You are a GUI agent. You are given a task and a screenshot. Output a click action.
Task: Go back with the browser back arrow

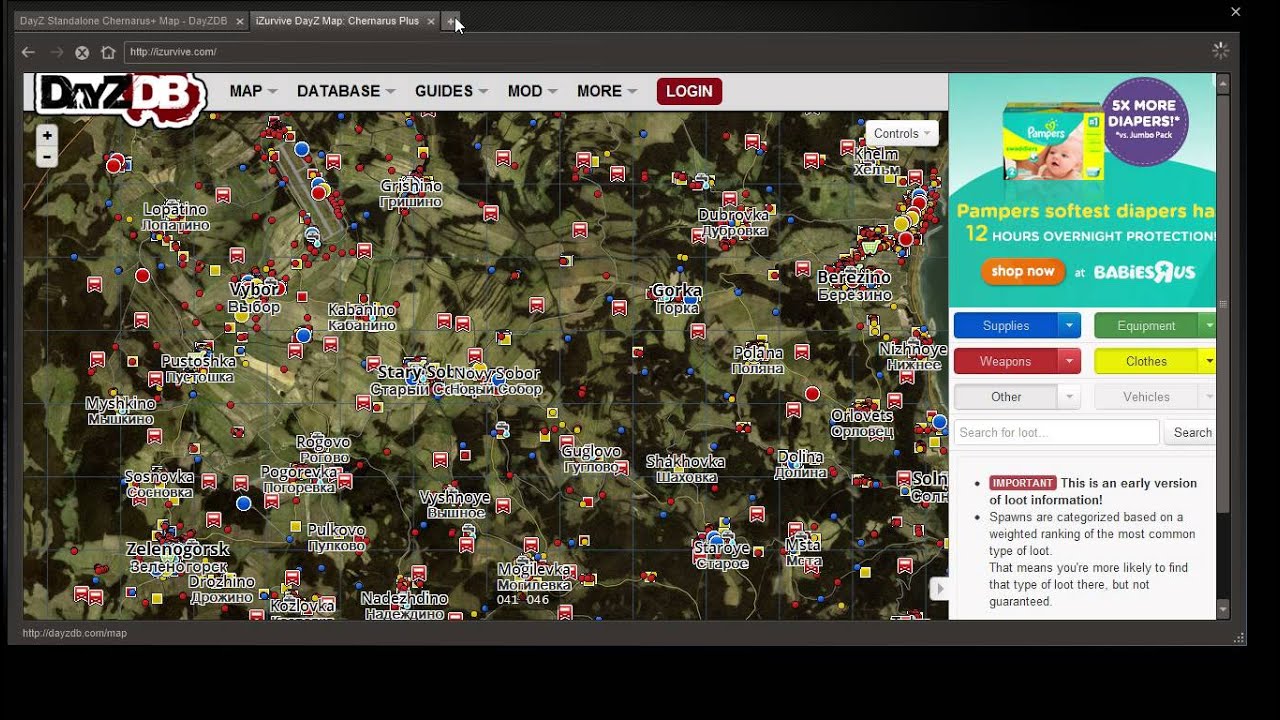coord(28,52)
